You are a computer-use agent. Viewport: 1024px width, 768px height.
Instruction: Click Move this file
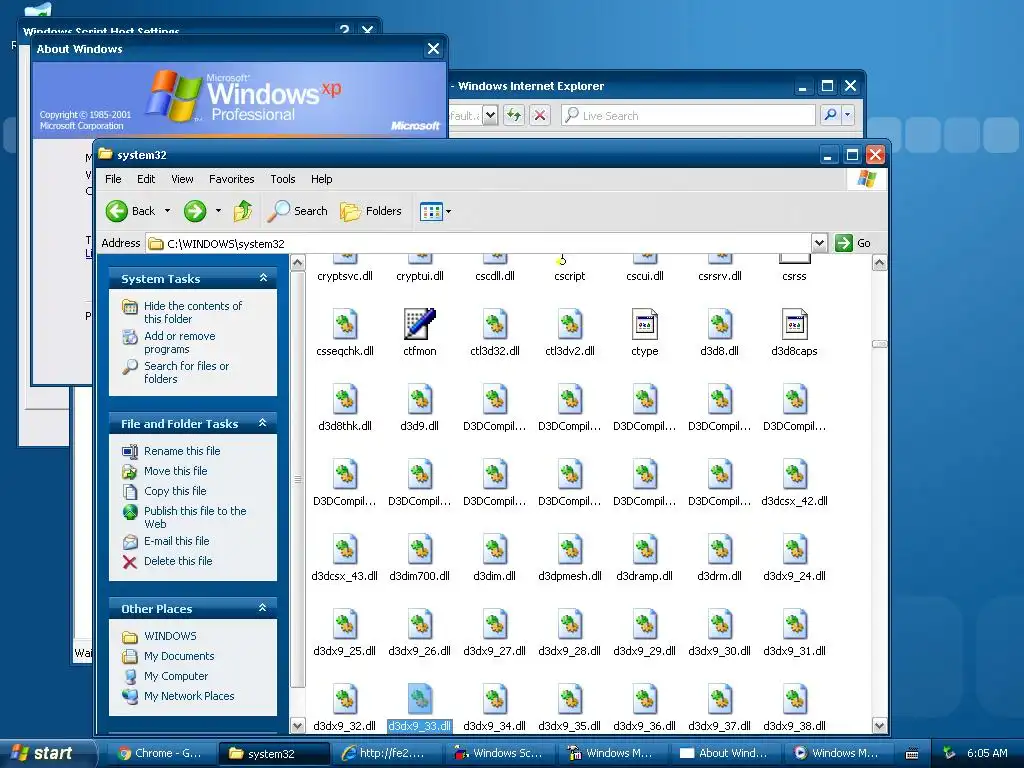pyautogui.click(x=176, y=471)
